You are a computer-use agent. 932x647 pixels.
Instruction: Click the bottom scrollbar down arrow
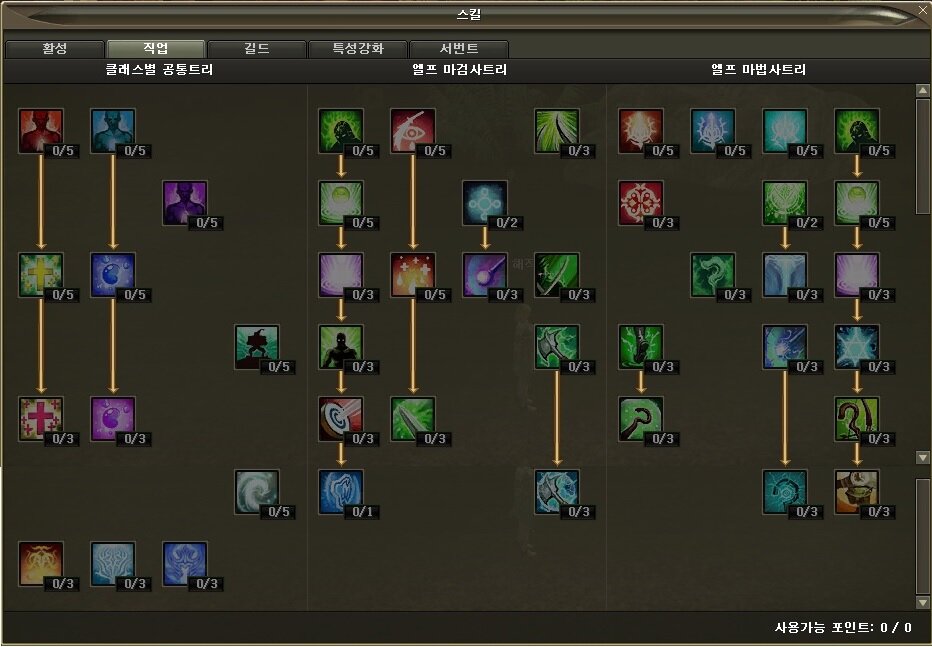(922, 602)
